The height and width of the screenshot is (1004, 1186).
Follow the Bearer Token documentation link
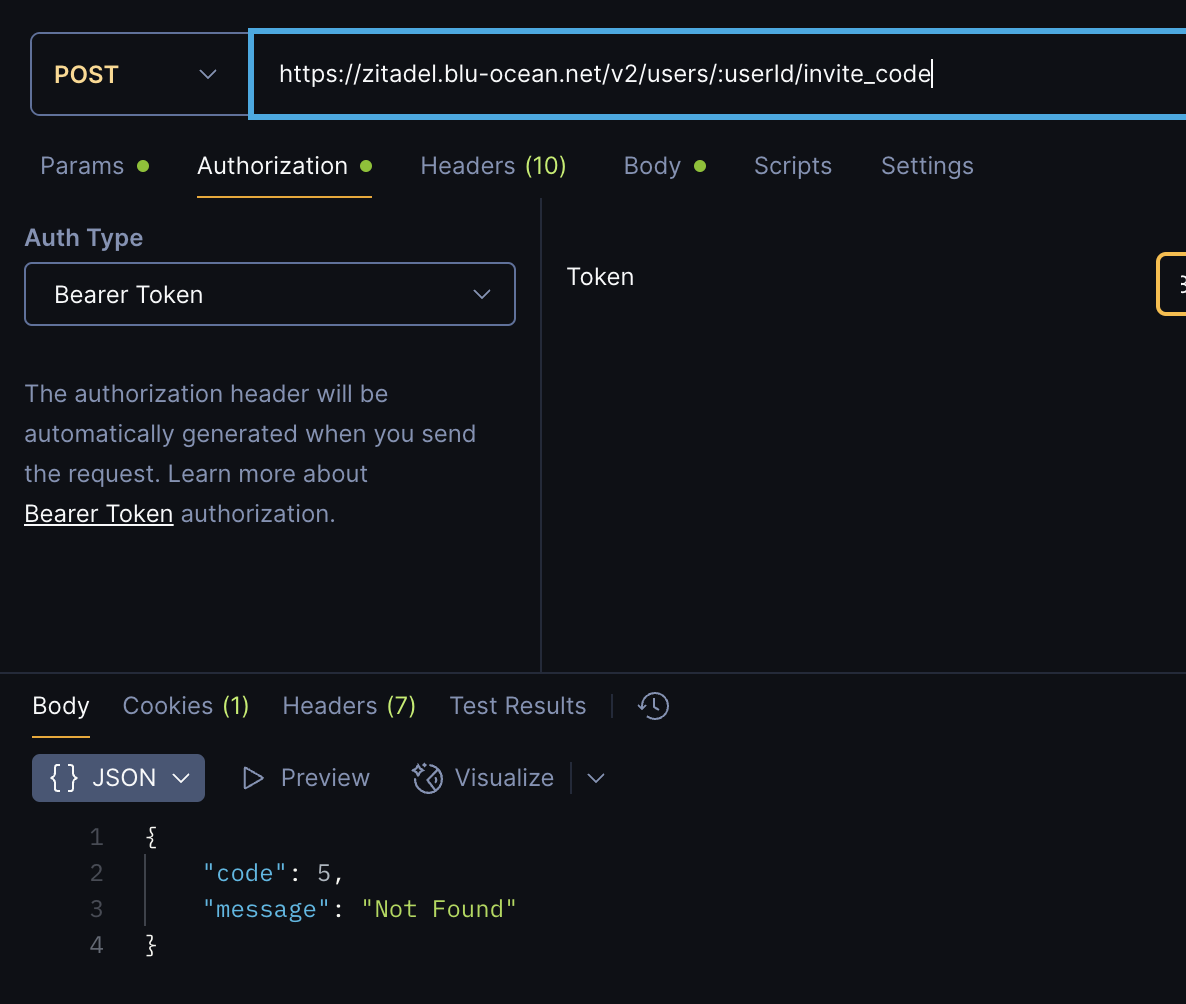pyautogui.click(x=98, y=514)
